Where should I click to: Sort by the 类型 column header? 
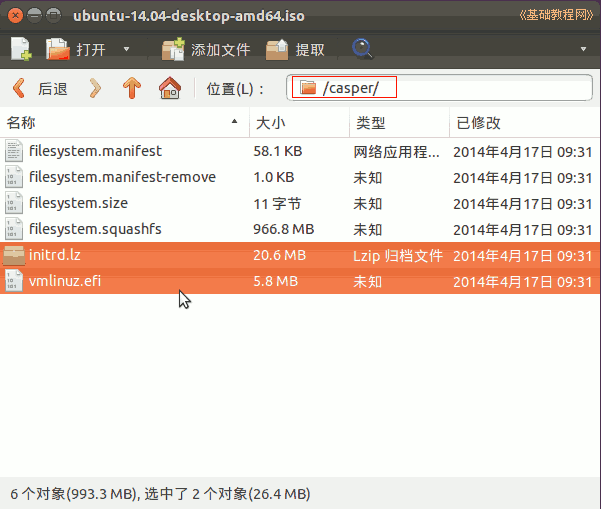(399, 123)
